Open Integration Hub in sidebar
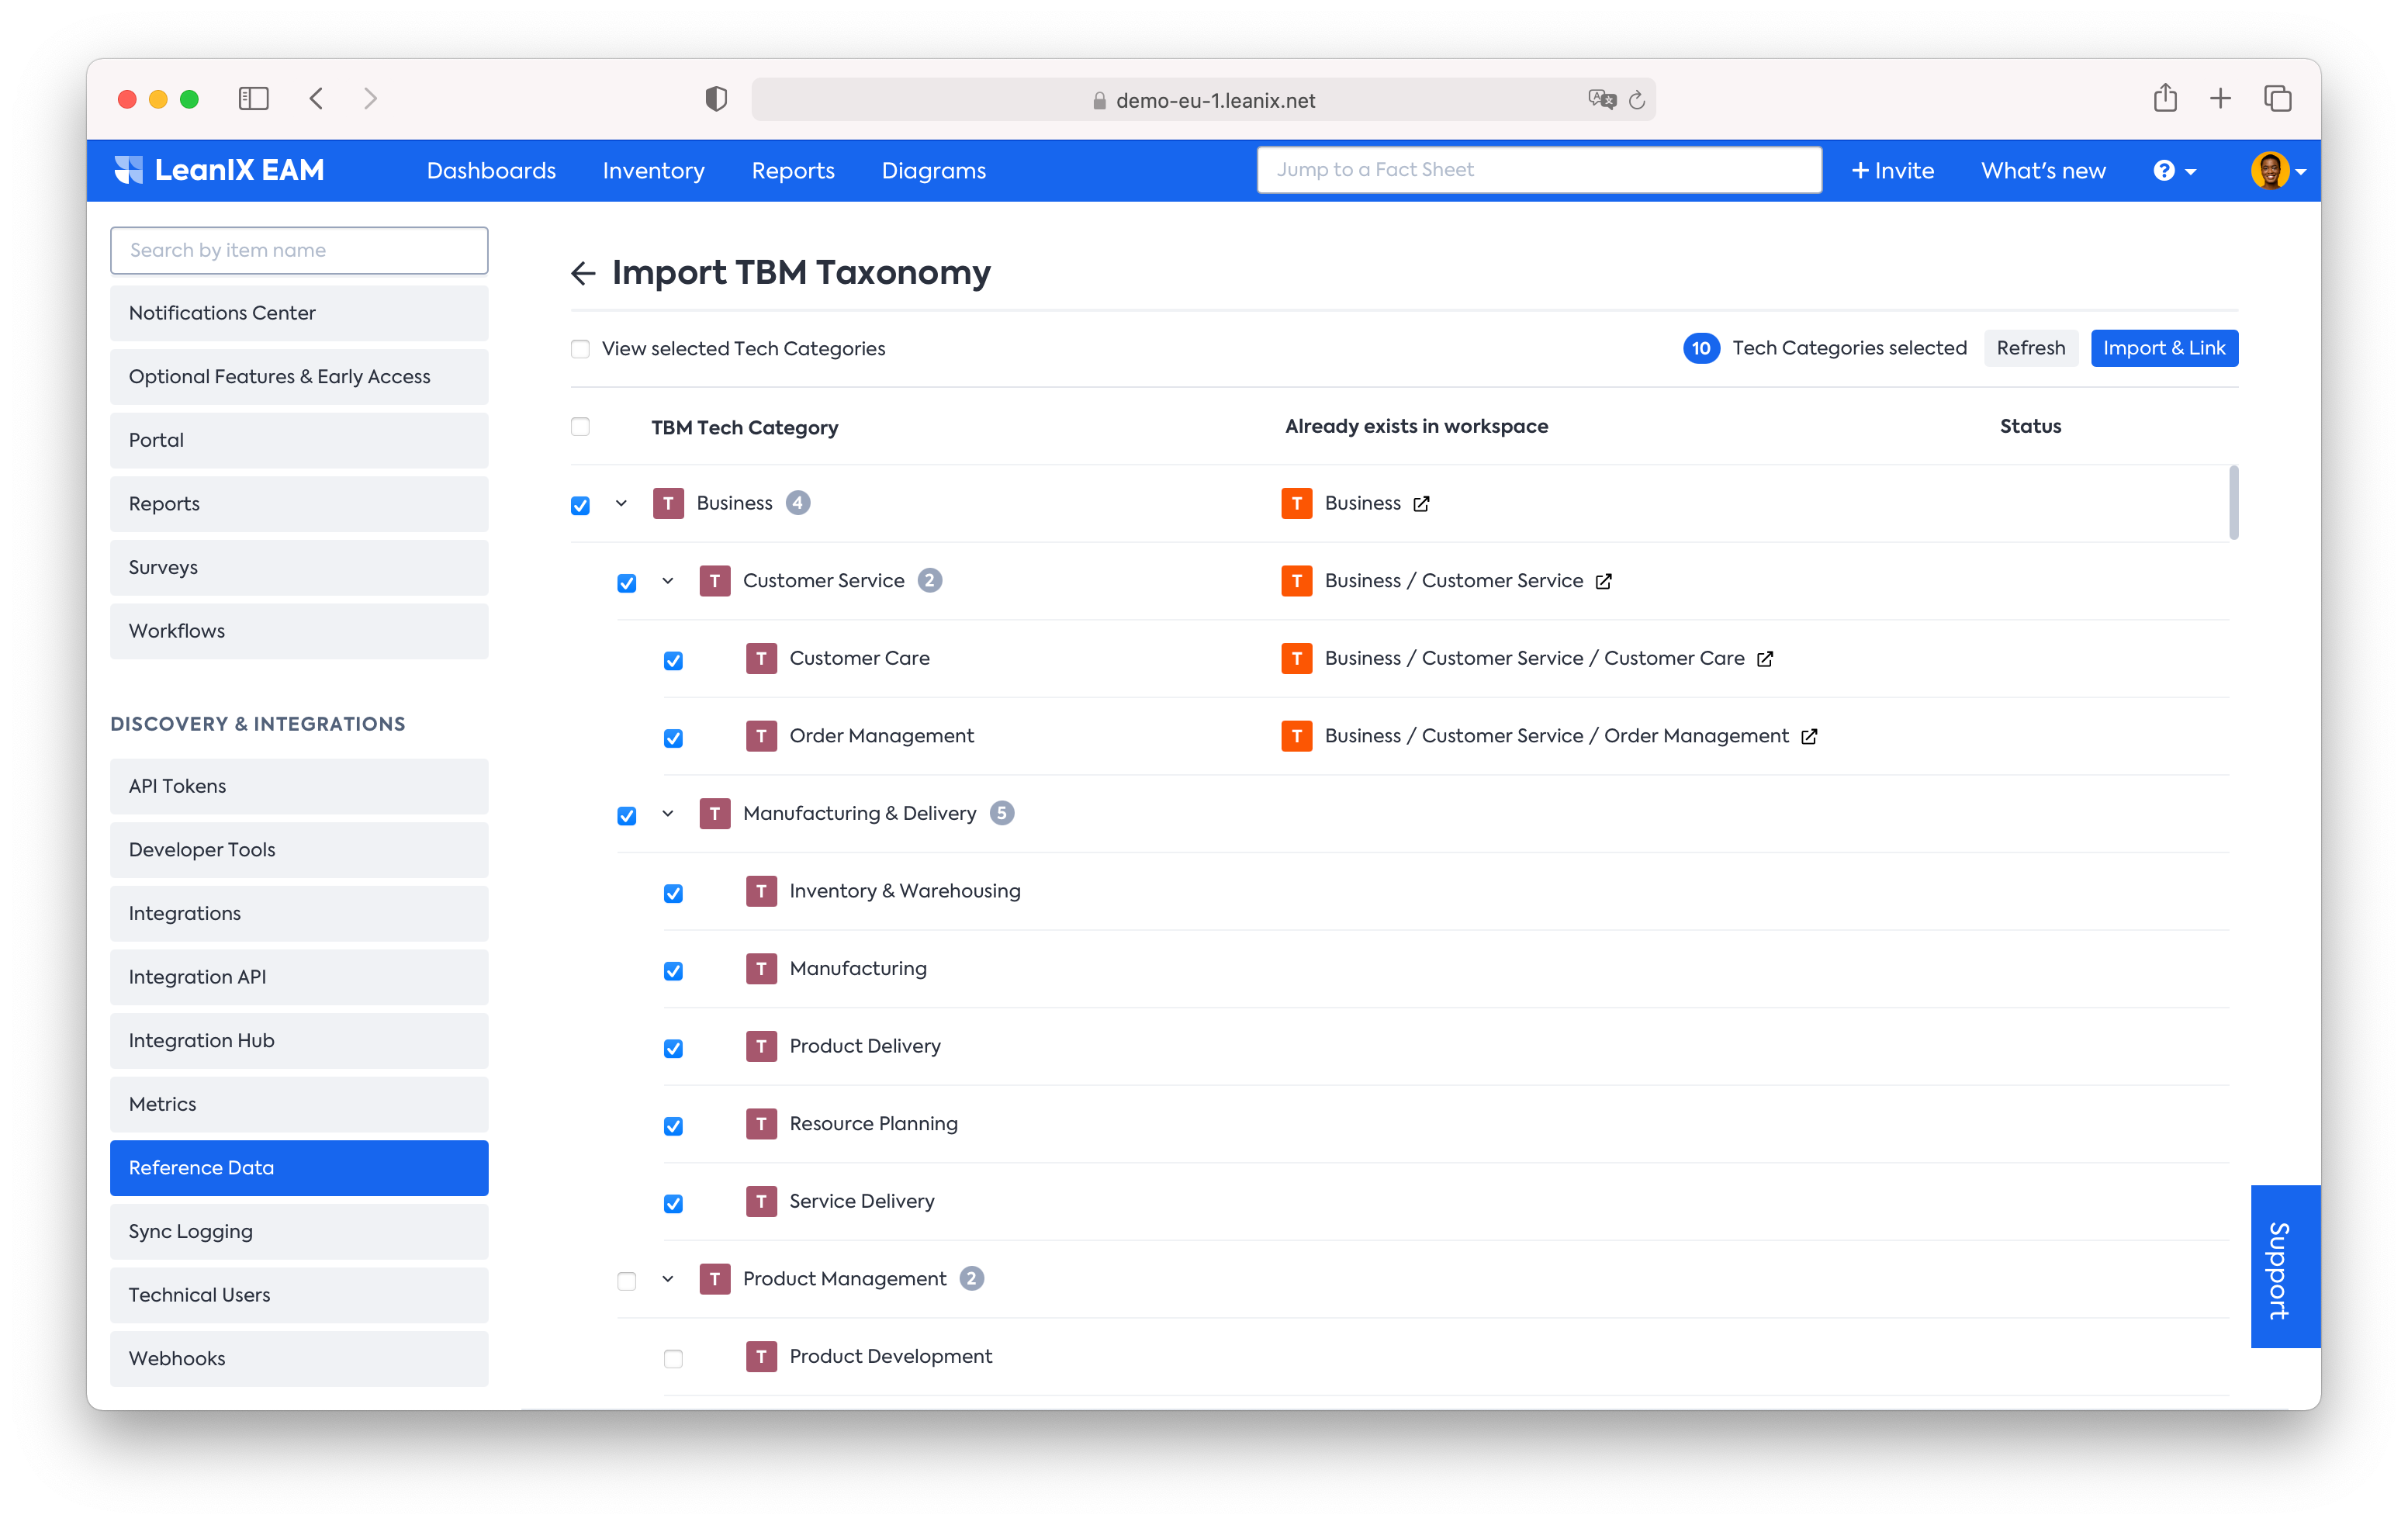Image resolution: width=2408 pixels, height=1525 pixels. 299,1041
